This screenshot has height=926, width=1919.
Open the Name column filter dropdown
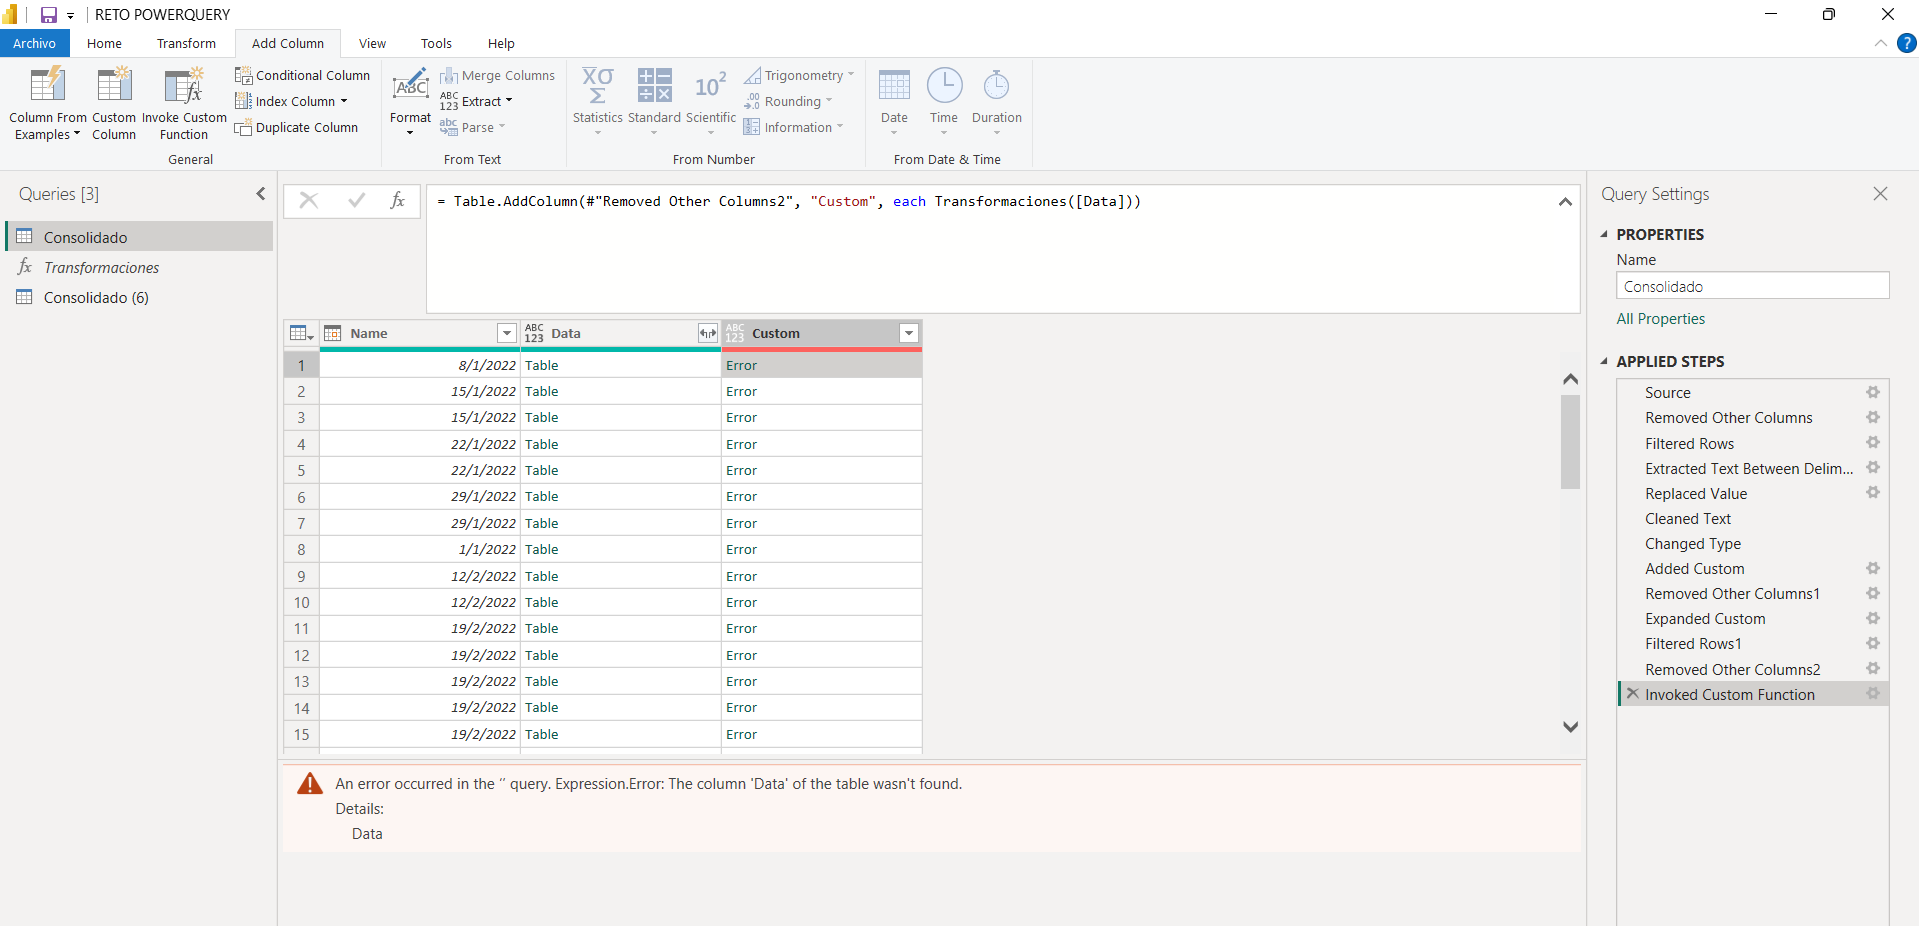(x=507, y=334)
